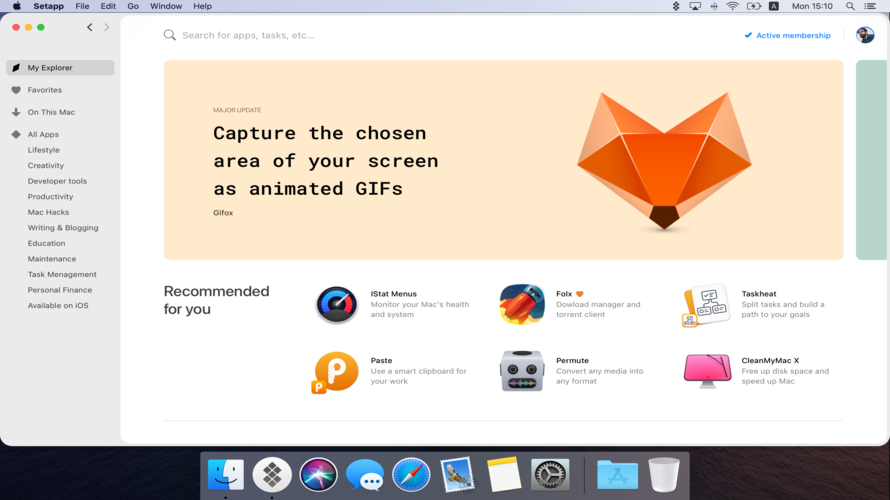Open the Edit menu
This screenshot has width=890, height=500.
[x=108, y=6]
